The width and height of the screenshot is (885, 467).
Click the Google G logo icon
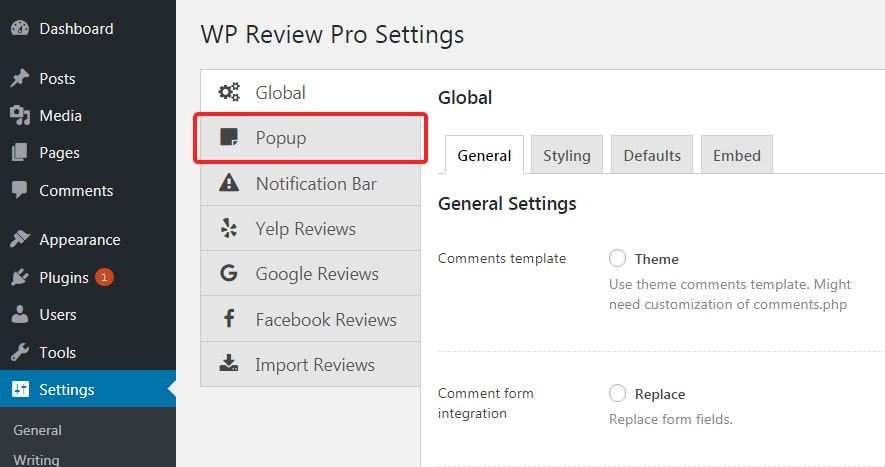(x=229, y=273)
